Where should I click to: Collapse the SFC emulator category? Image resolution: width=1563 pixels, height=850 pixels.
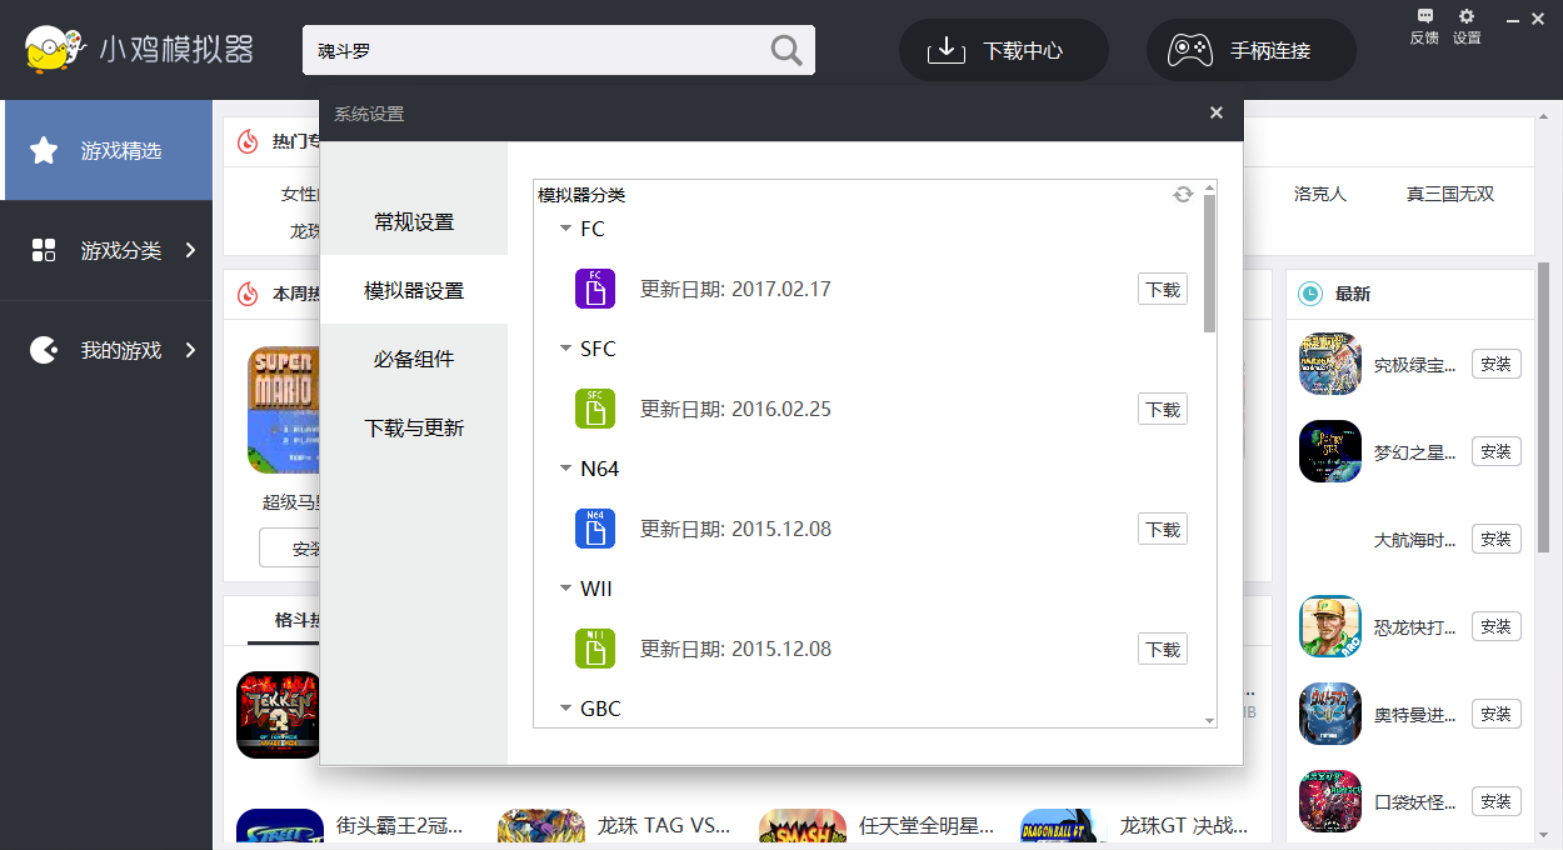coord(566,349)
